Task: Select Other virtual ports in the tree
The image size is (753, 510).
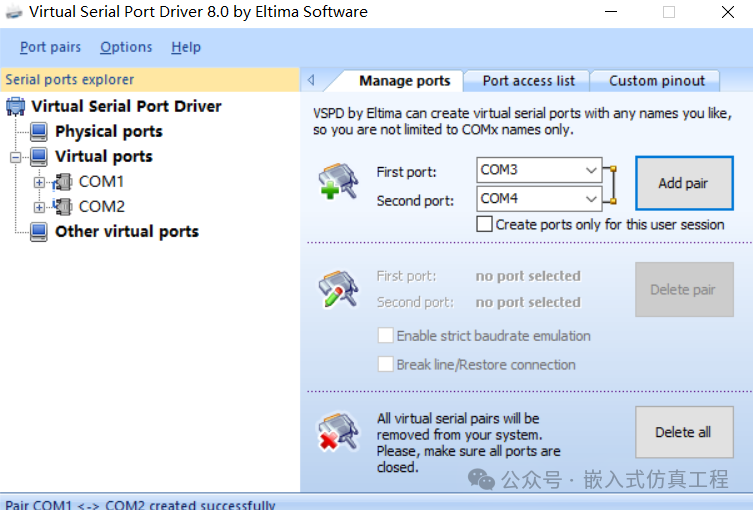Action: [x=127, y=231]
